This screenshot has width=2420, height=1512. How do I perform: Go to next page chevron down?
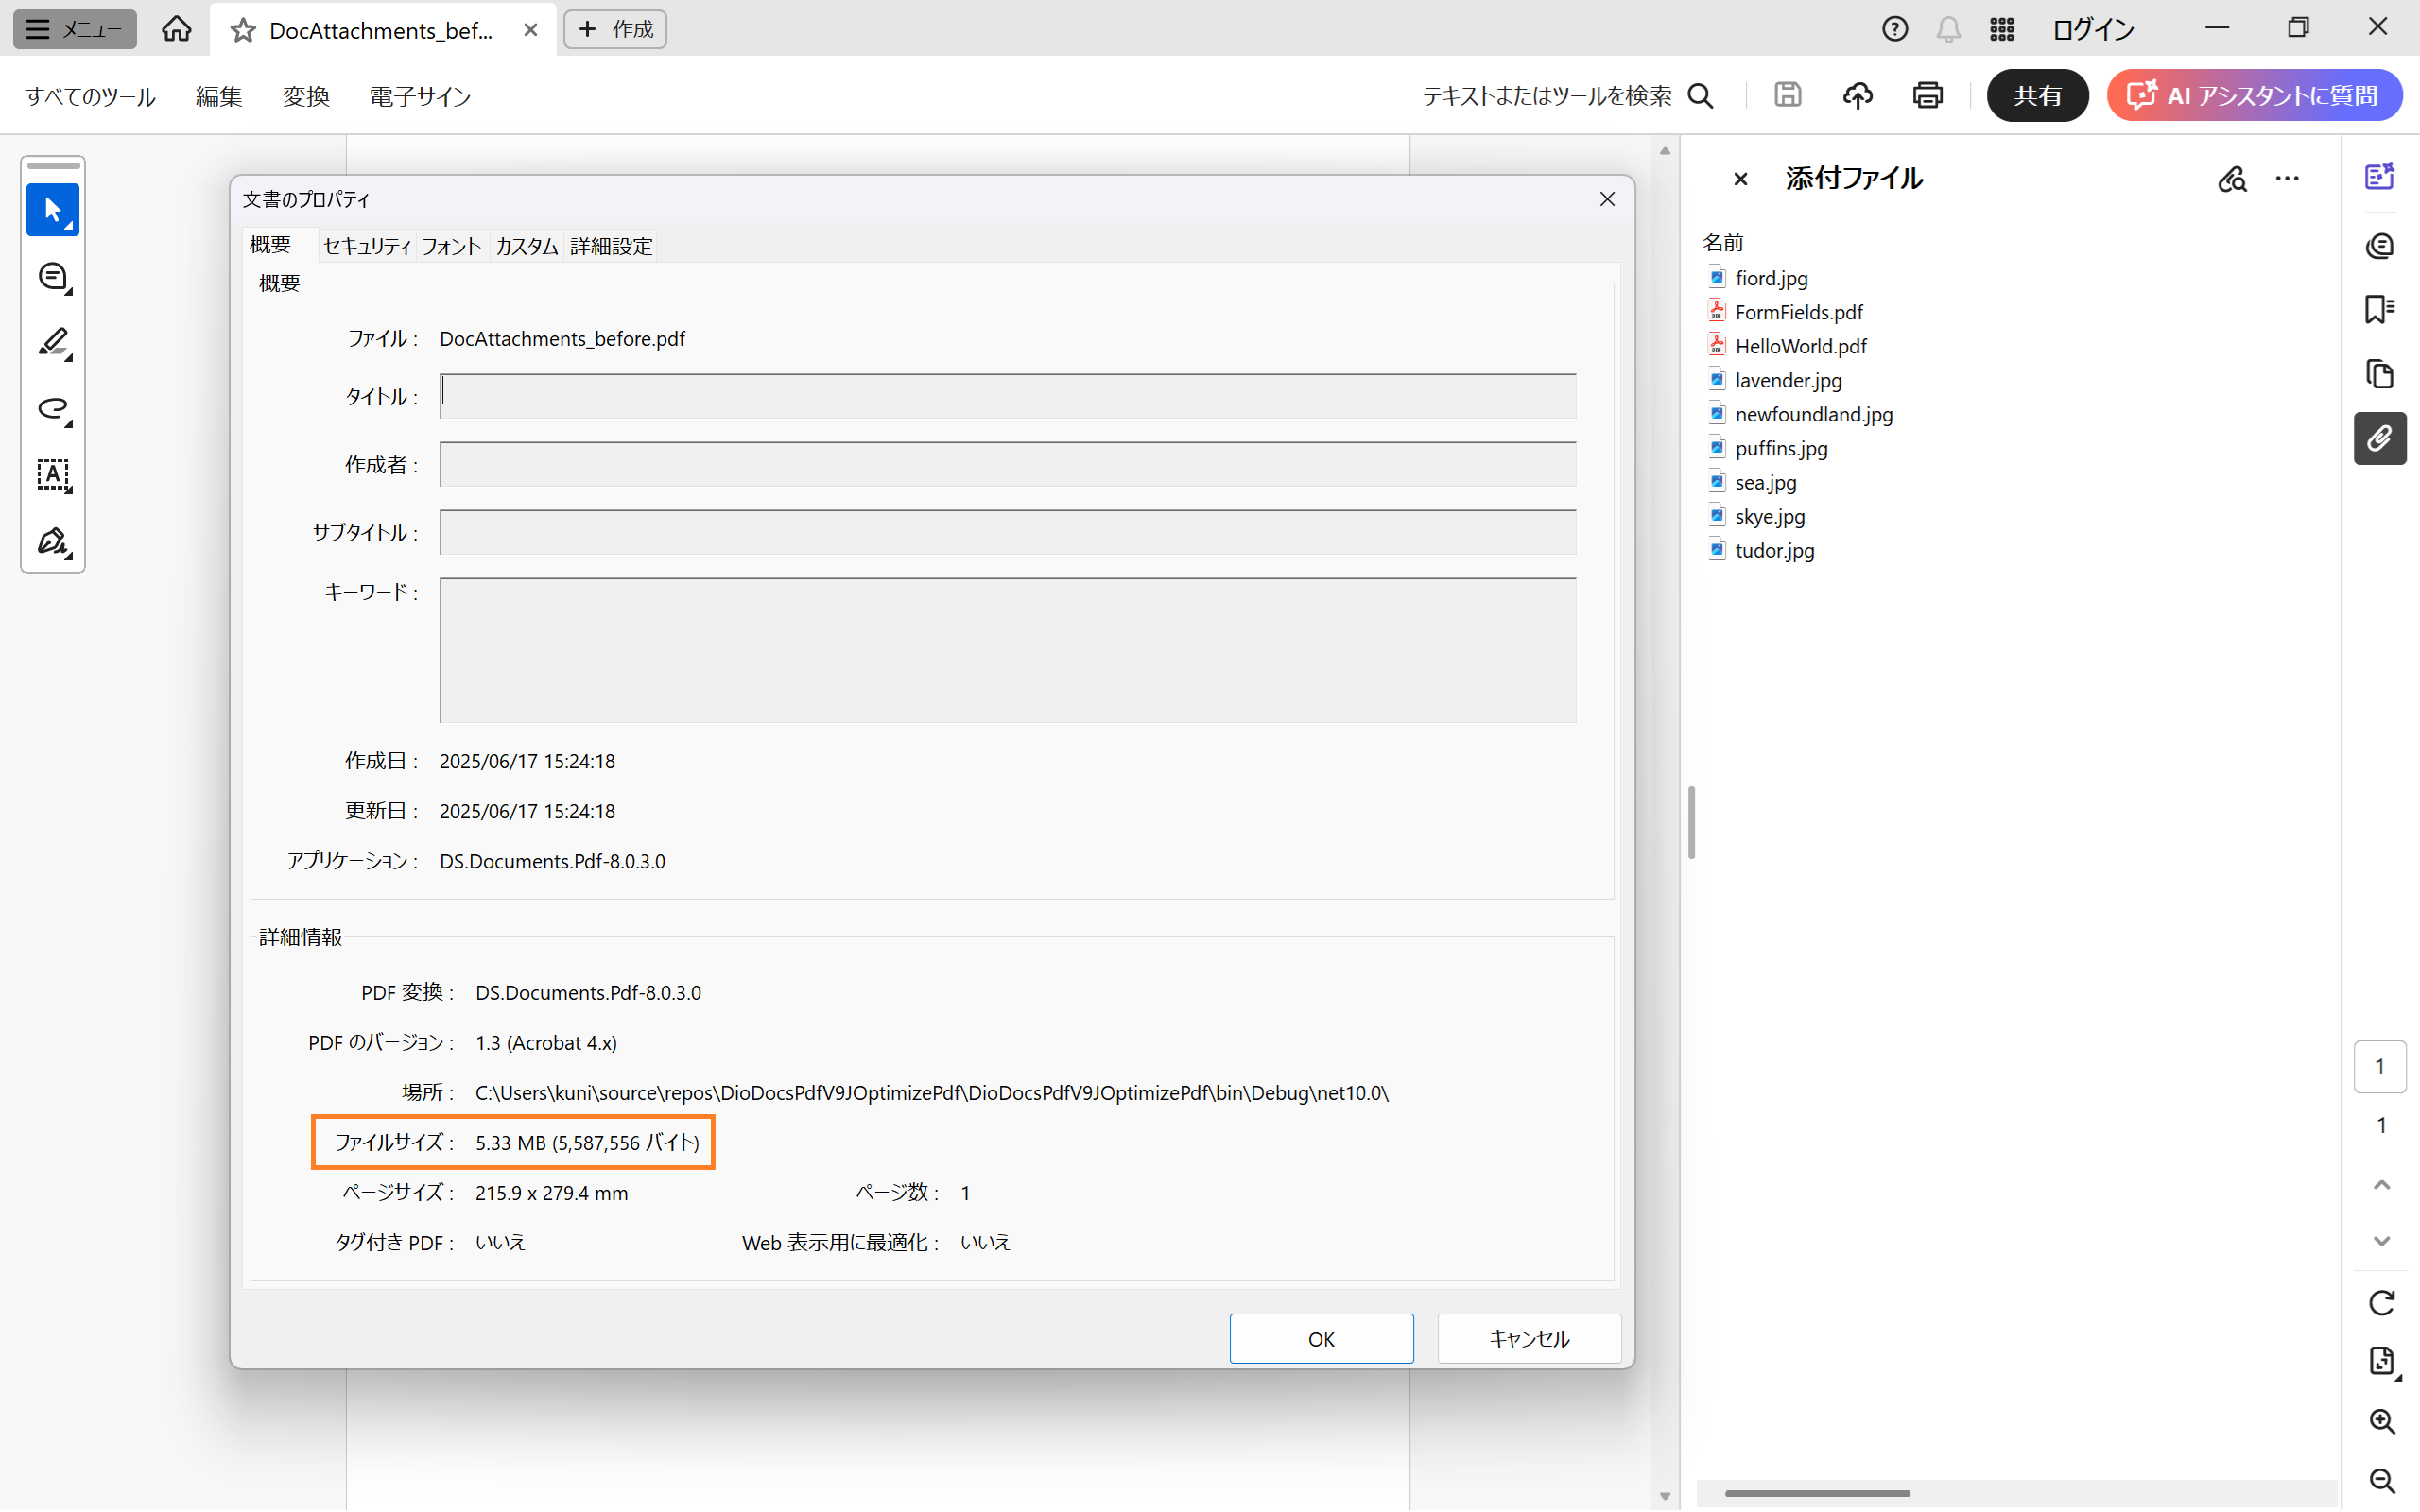pyautogui.click(x=2381, y=1241)
